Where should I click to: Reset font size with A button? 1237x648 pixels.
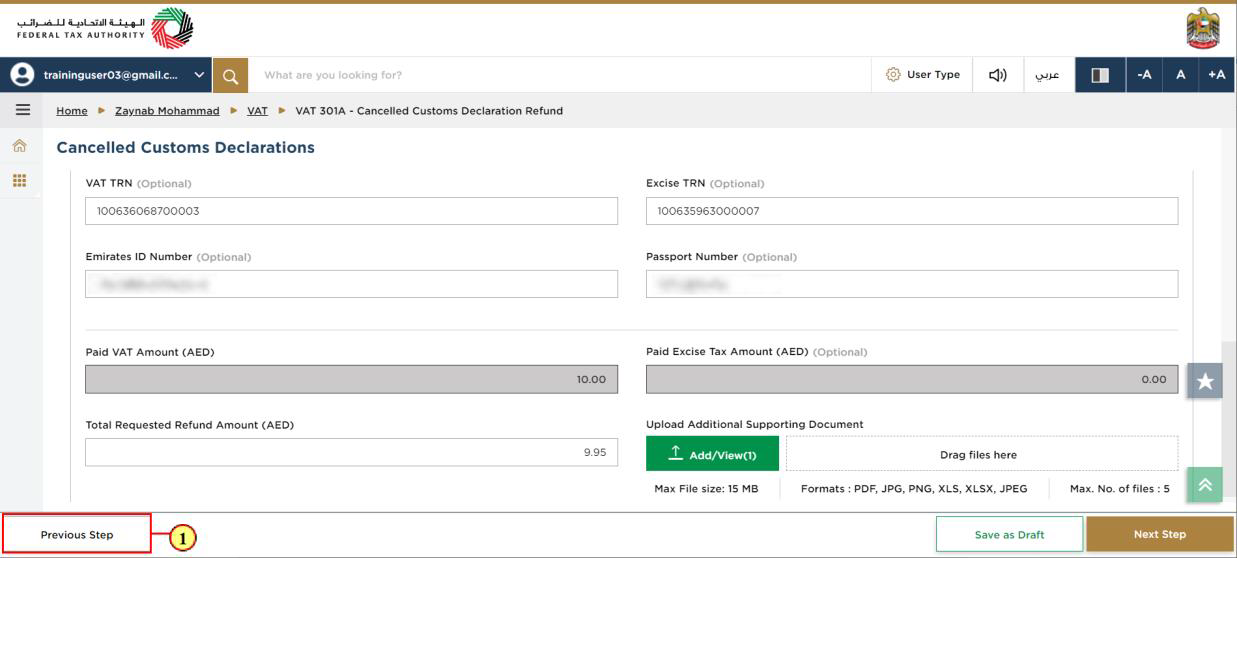point(1181,75)
